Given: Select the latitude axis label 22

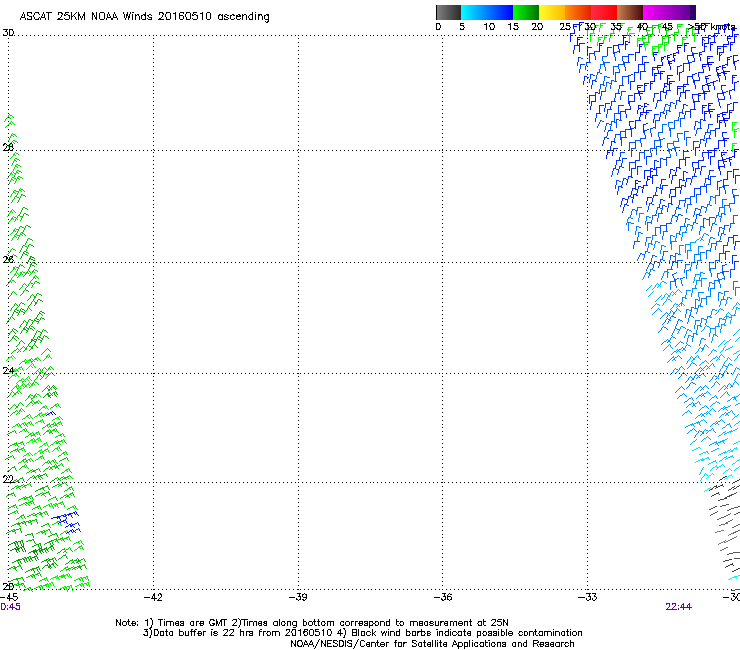Looking at the screenshot, I should pyautogui.click(x=8, y=479).
